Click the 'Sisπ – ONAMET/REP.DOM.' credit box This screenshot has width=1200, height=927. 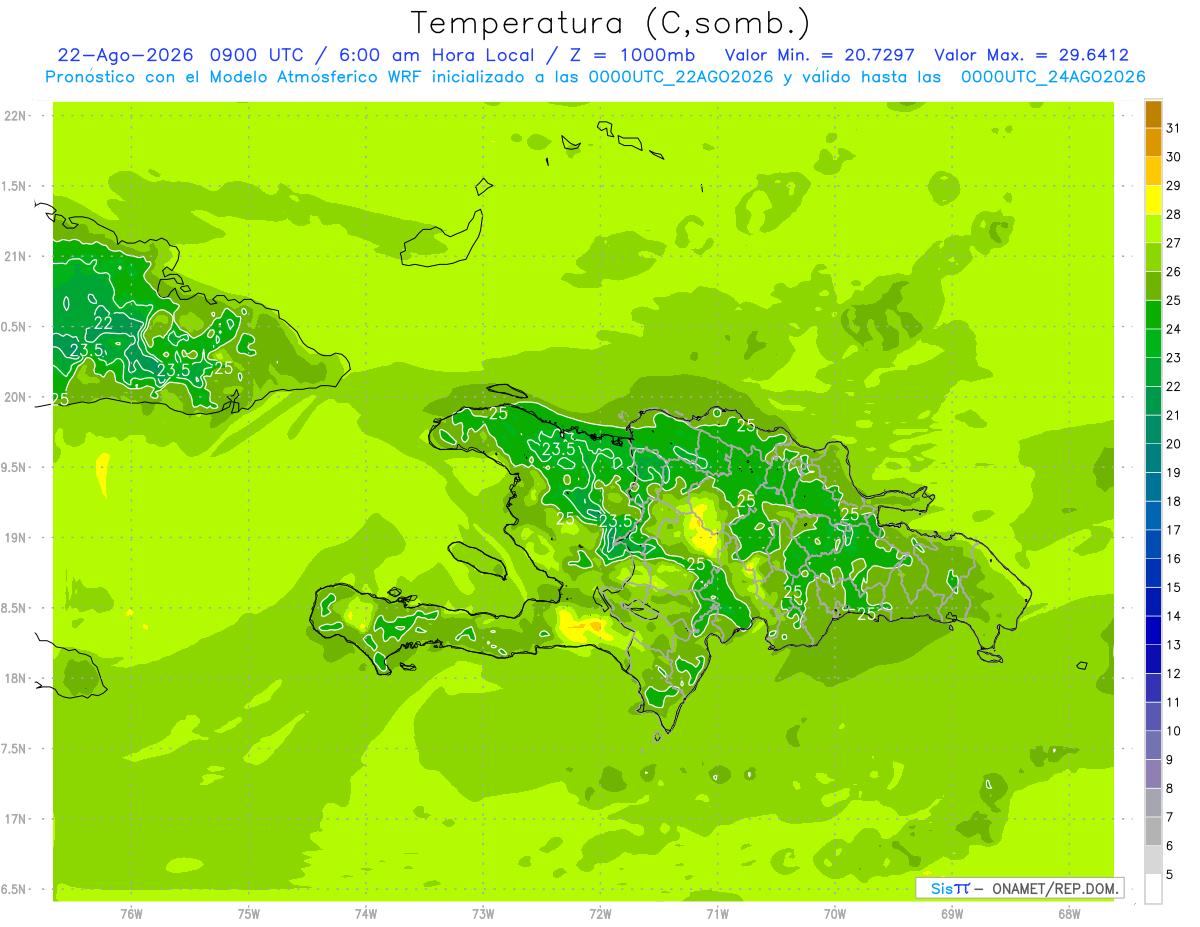[x=1020, y=888]
